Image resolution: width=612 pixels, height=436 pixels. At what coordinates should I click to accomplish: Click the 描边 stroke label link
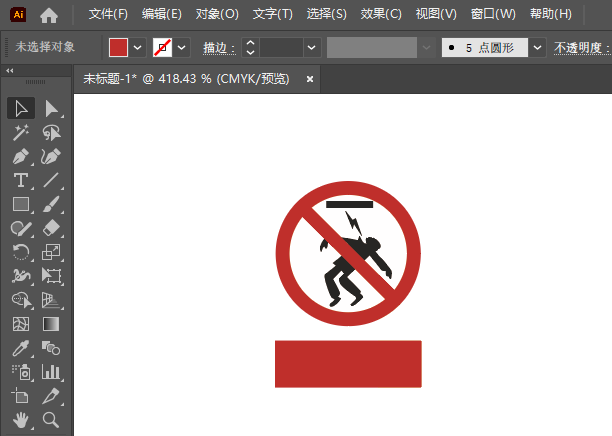219,48
